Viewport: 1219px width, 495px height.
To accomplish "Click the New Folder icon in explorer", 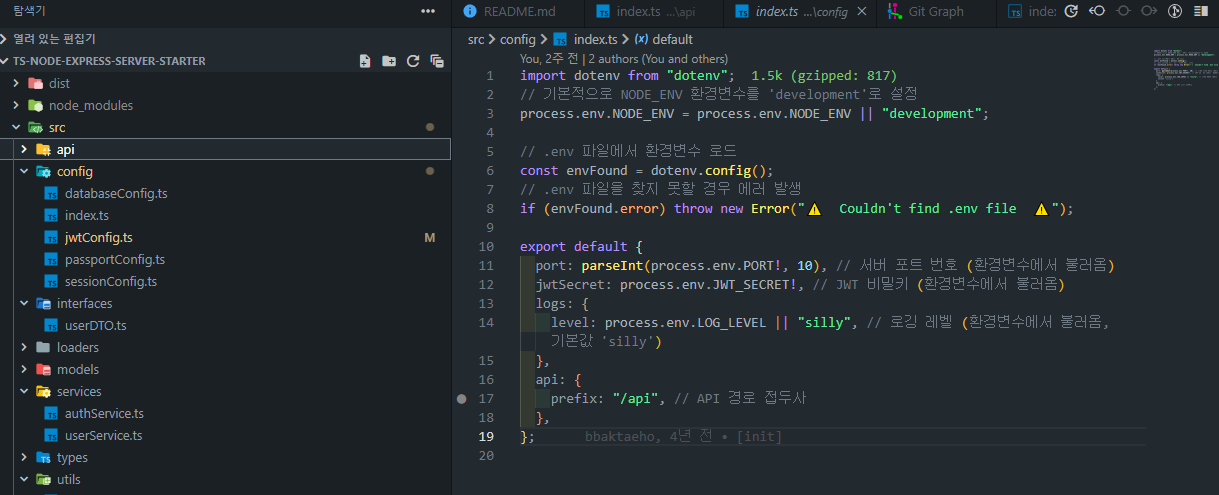I will pyautogui.click(x=389, y=61).
